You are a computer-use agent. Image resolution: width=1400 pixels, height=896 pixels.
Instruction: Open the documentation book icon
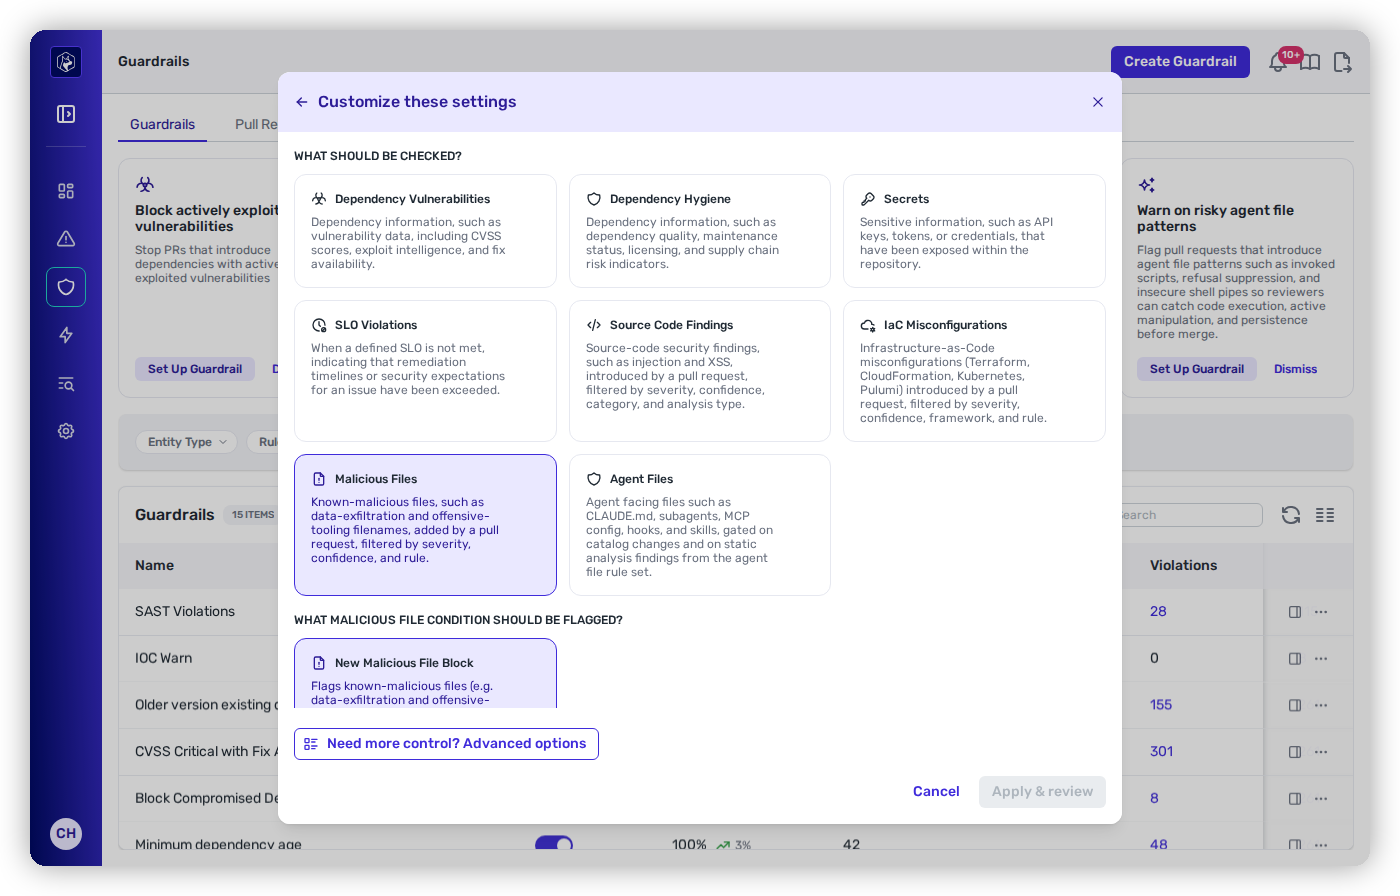(1310, 62)
